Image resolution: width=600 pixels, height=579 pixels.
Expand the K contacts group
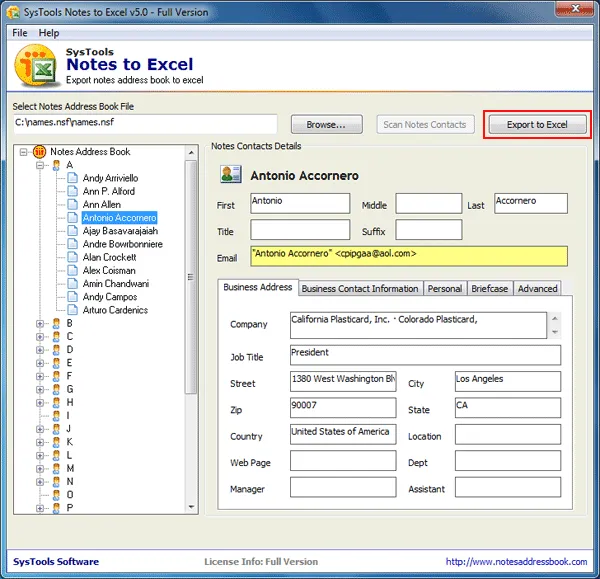pyautogui.click(x=40, y=442)
